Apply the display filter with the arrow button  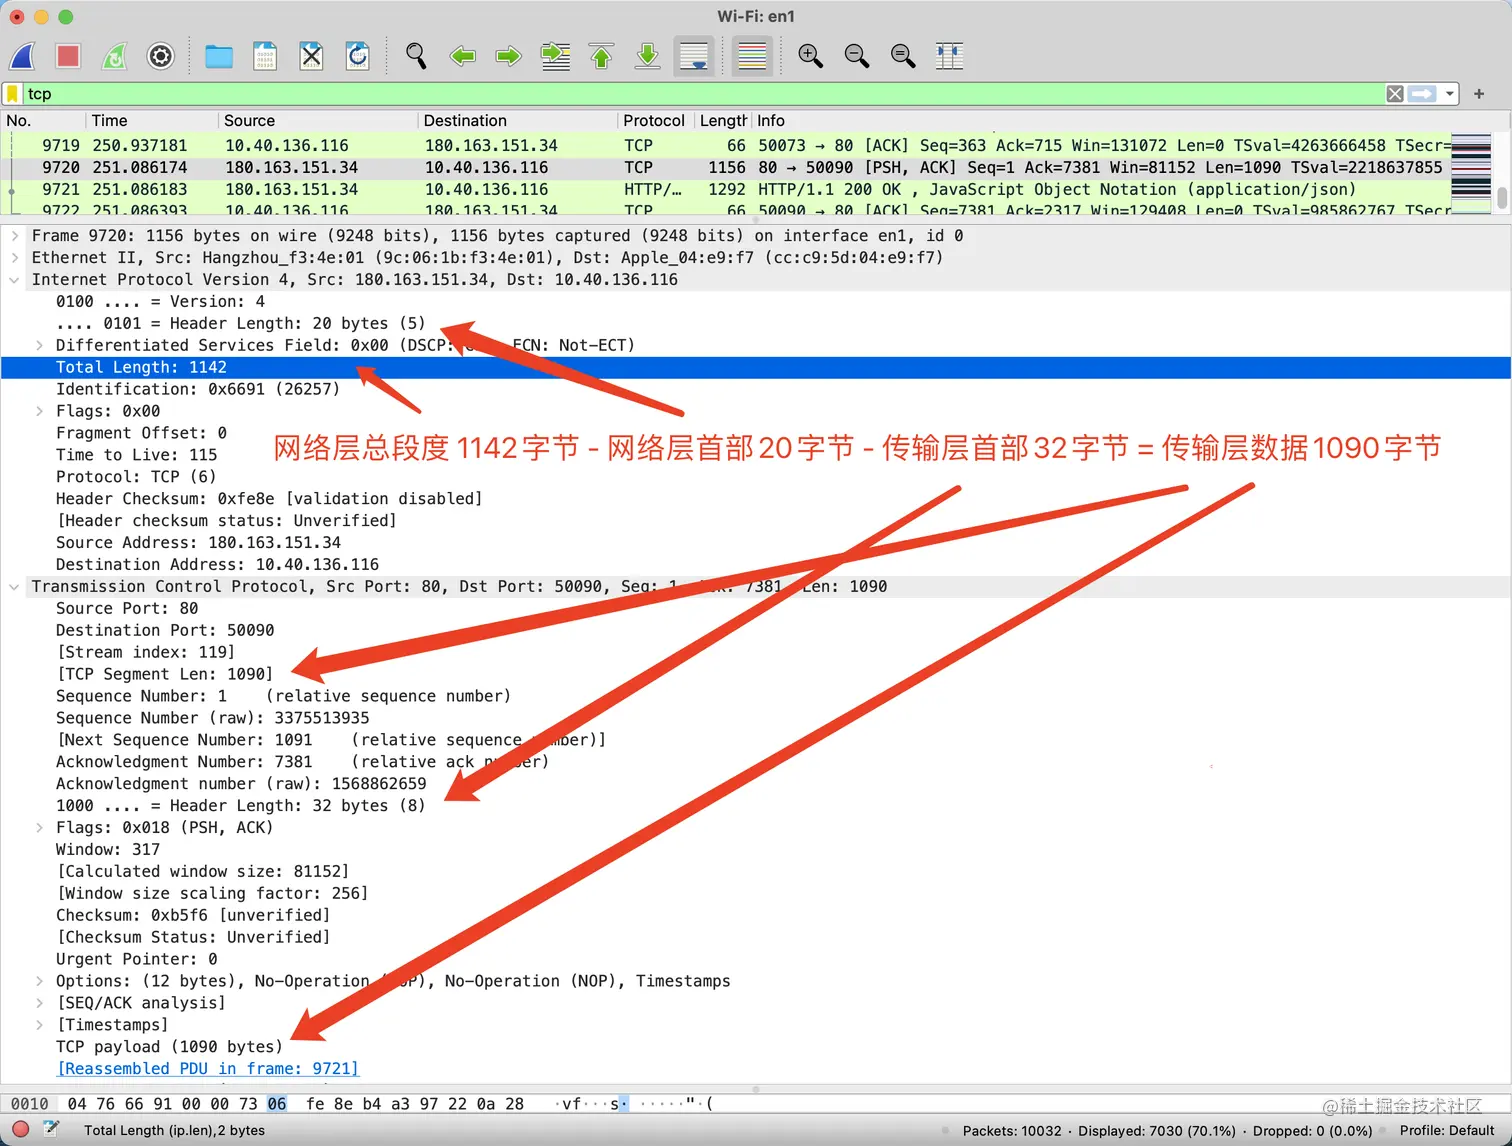tap(1422, 94)
